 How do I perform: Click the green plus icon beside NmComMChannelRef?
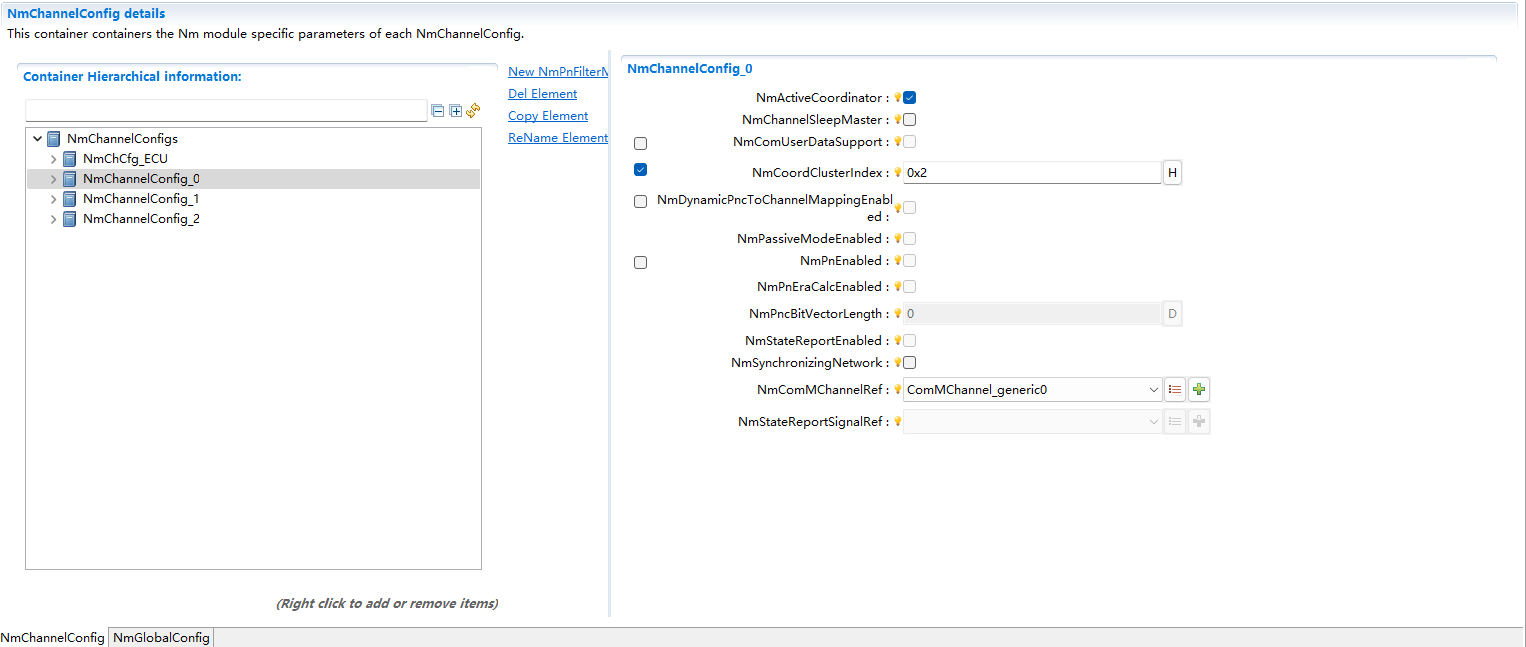tap(1199, 390)
